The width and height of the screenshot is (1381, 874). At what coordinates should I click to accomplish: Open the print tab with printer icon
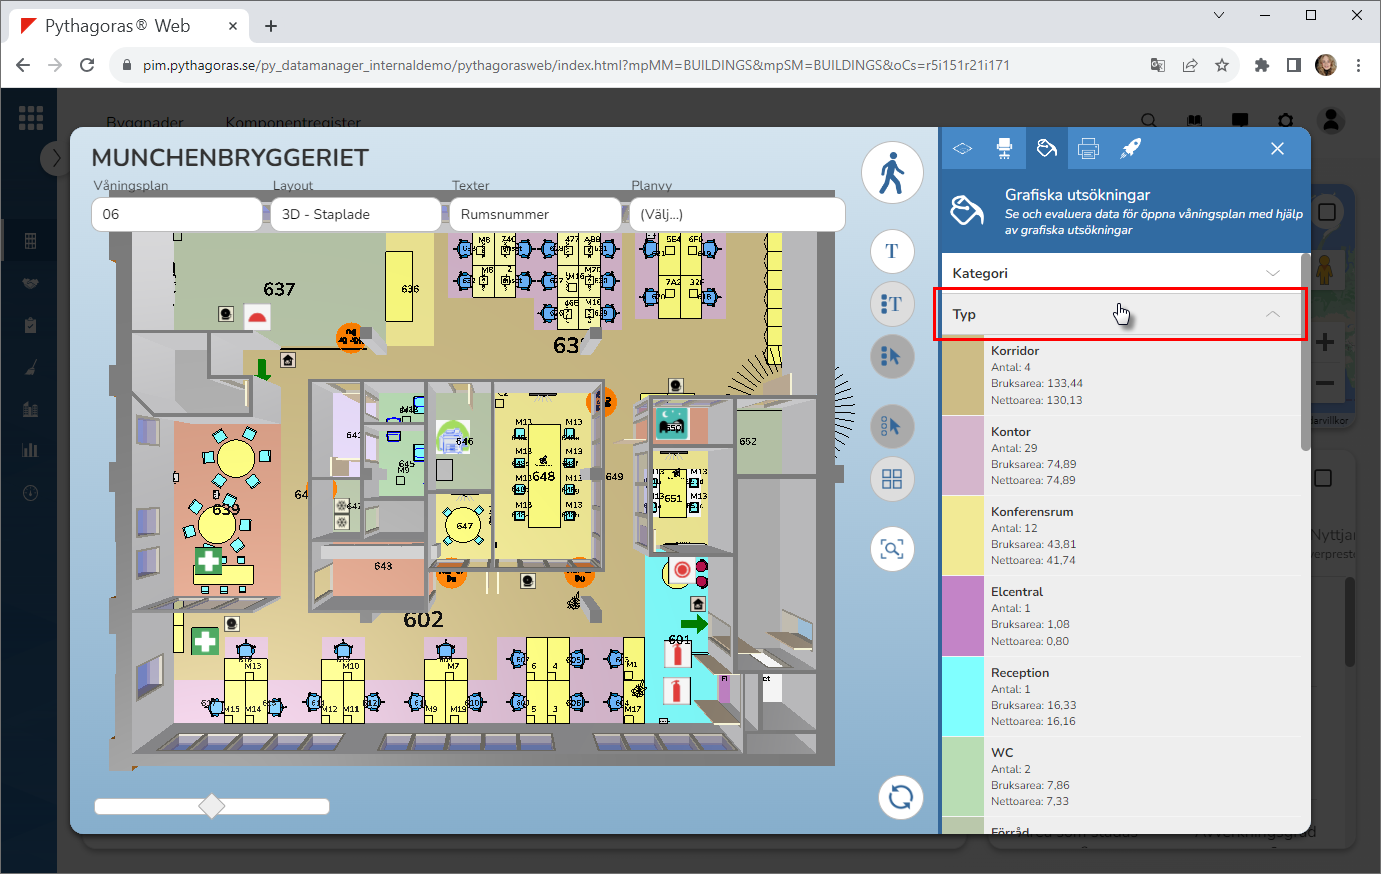[x=1088, y=149]
